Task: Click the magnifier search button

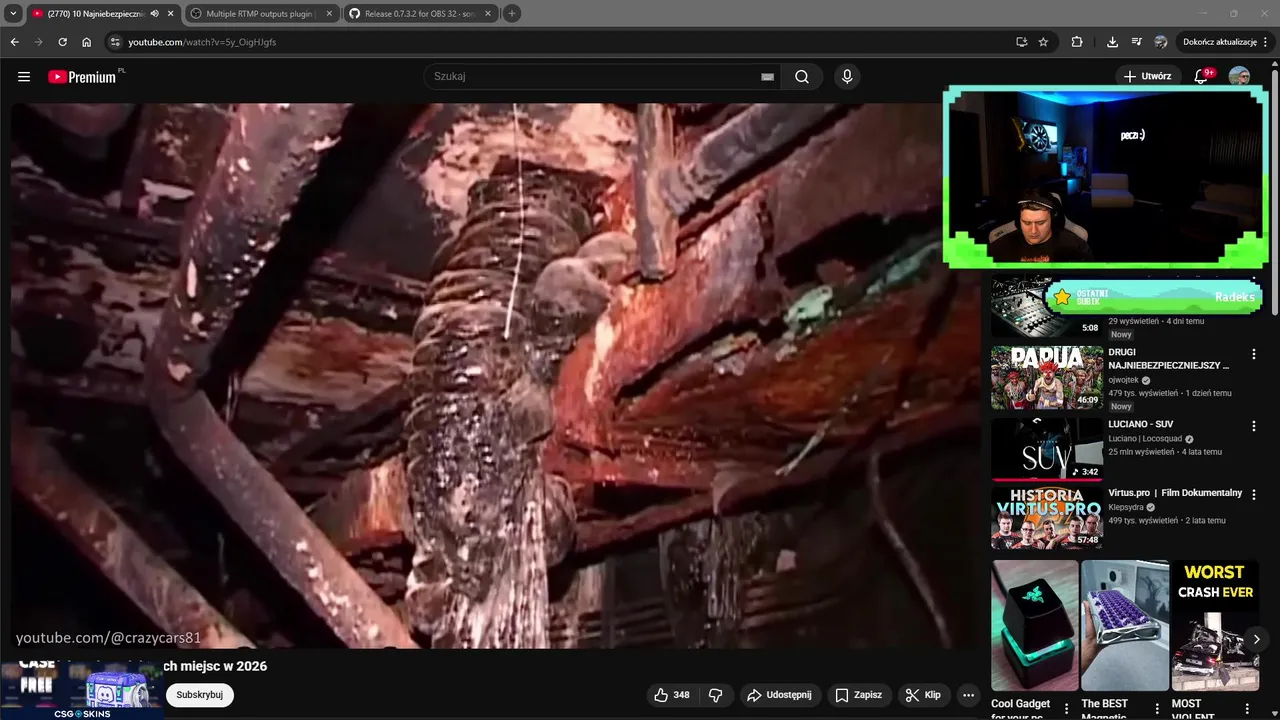Action: (x=802, y=77)
